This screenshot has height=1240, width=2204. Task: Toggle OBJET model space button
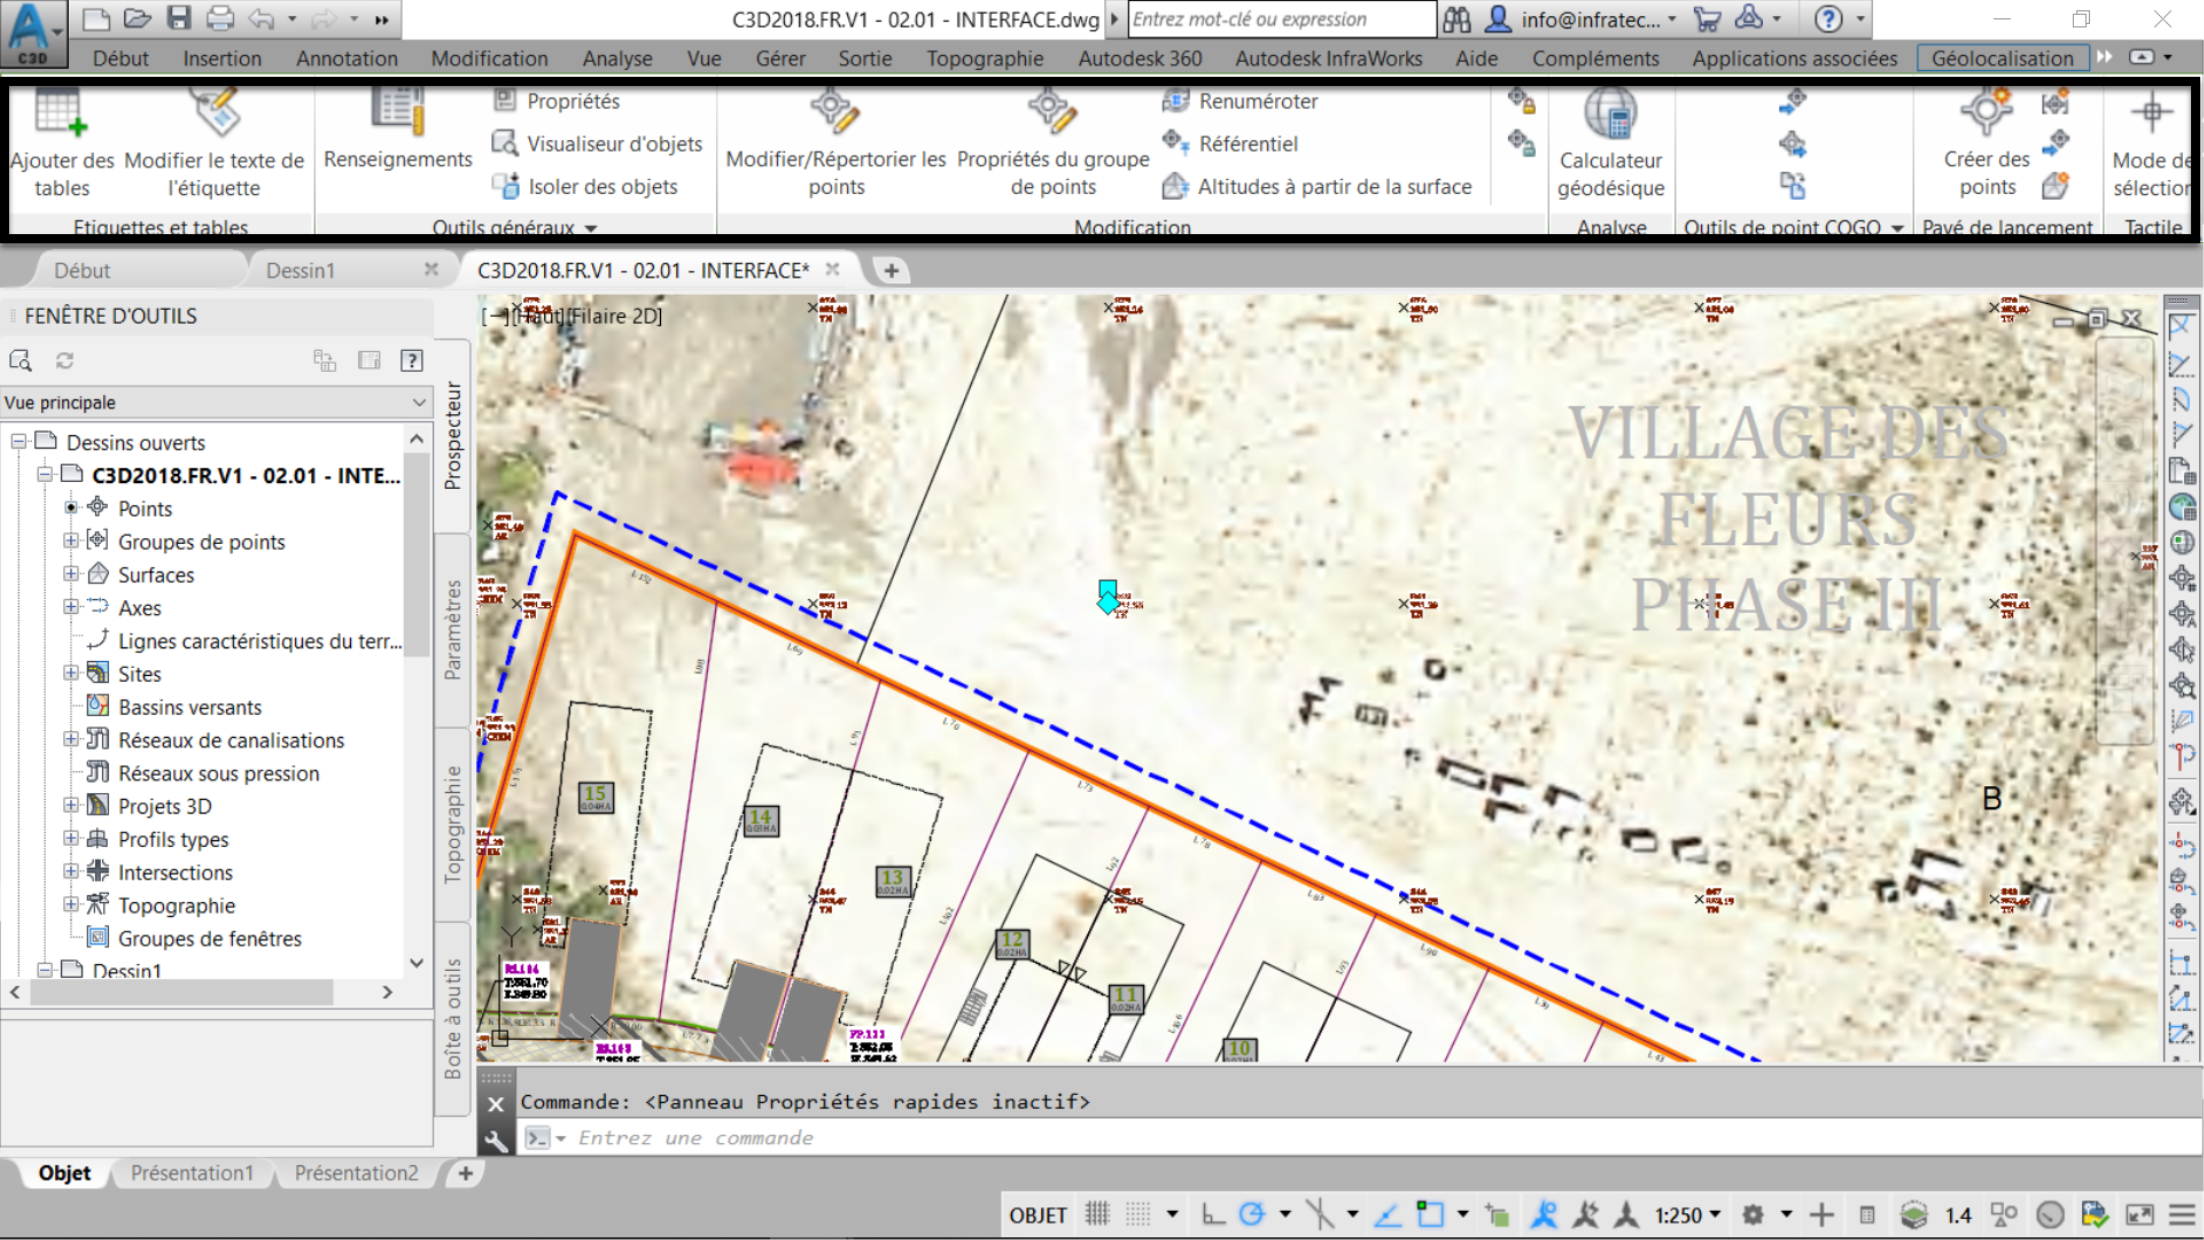1038,1215
